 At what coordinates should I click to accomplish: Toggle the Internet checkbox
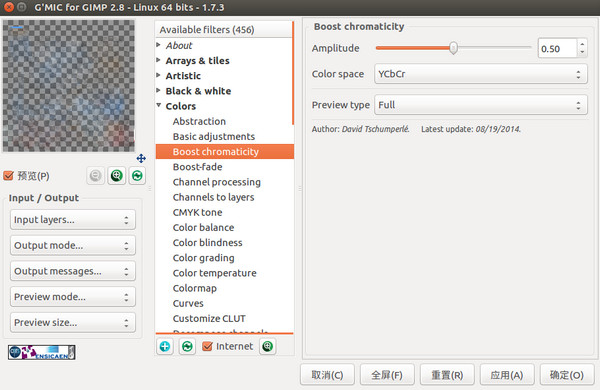pos(207,346)
